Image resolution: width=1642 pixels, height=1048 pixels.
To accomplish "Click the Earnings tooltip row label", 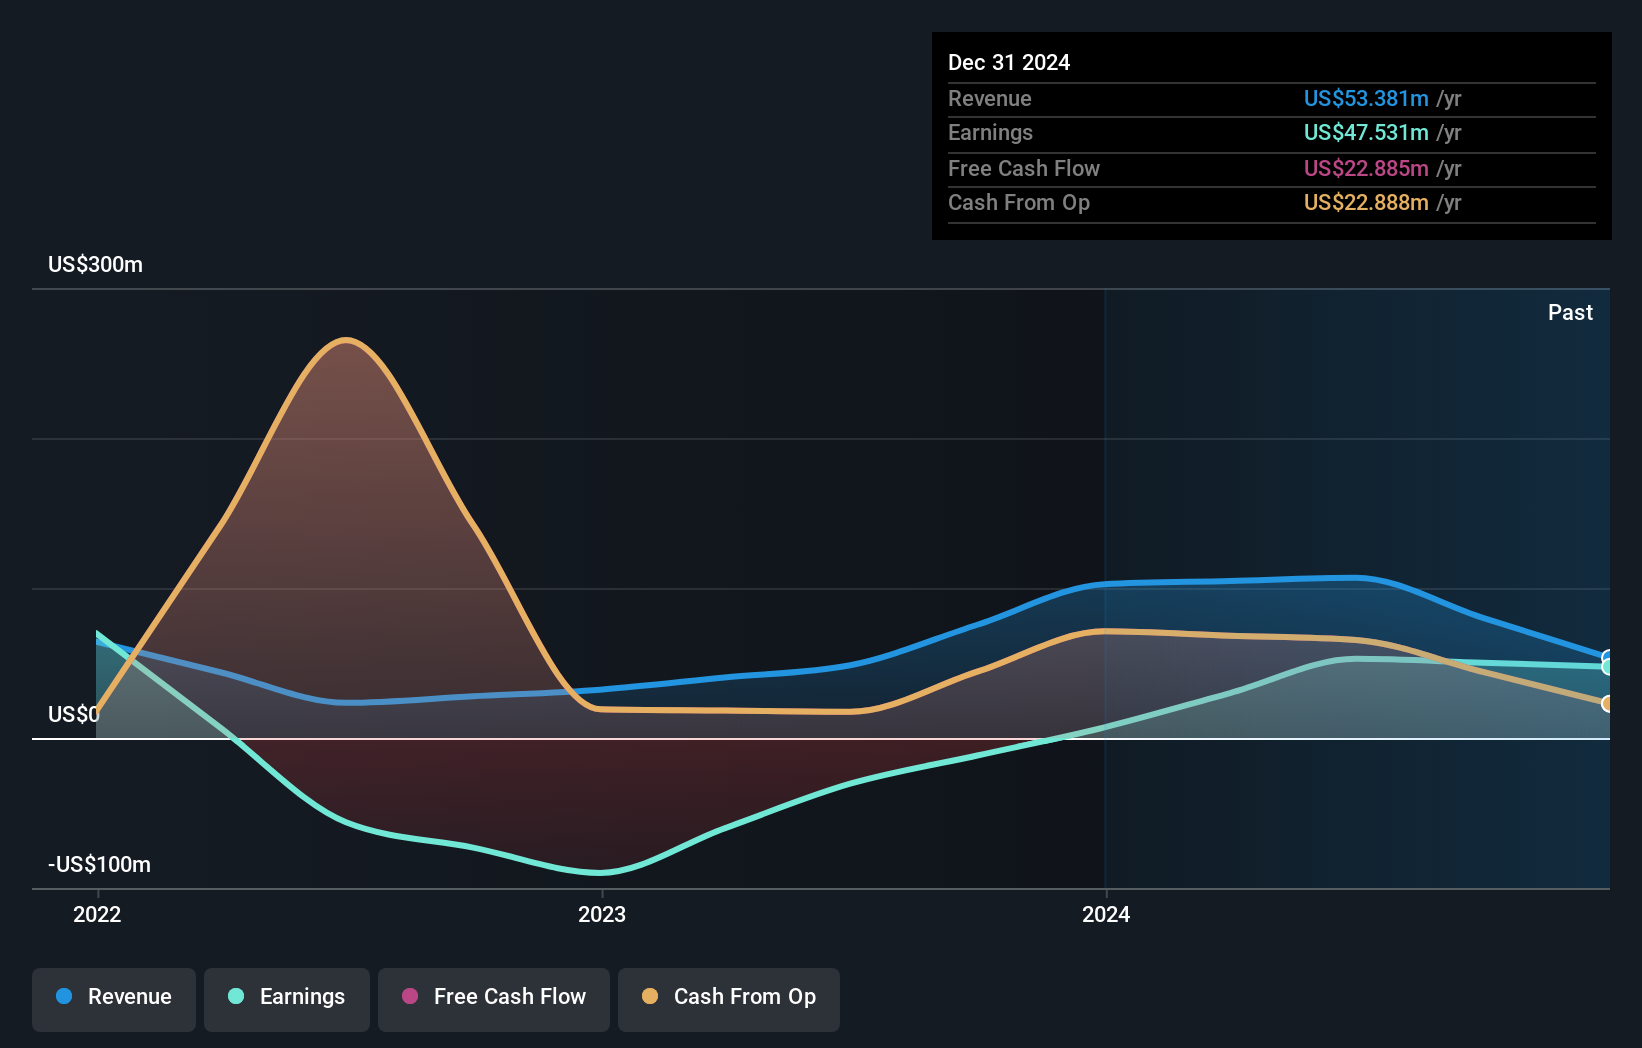I will coord(990,133).
